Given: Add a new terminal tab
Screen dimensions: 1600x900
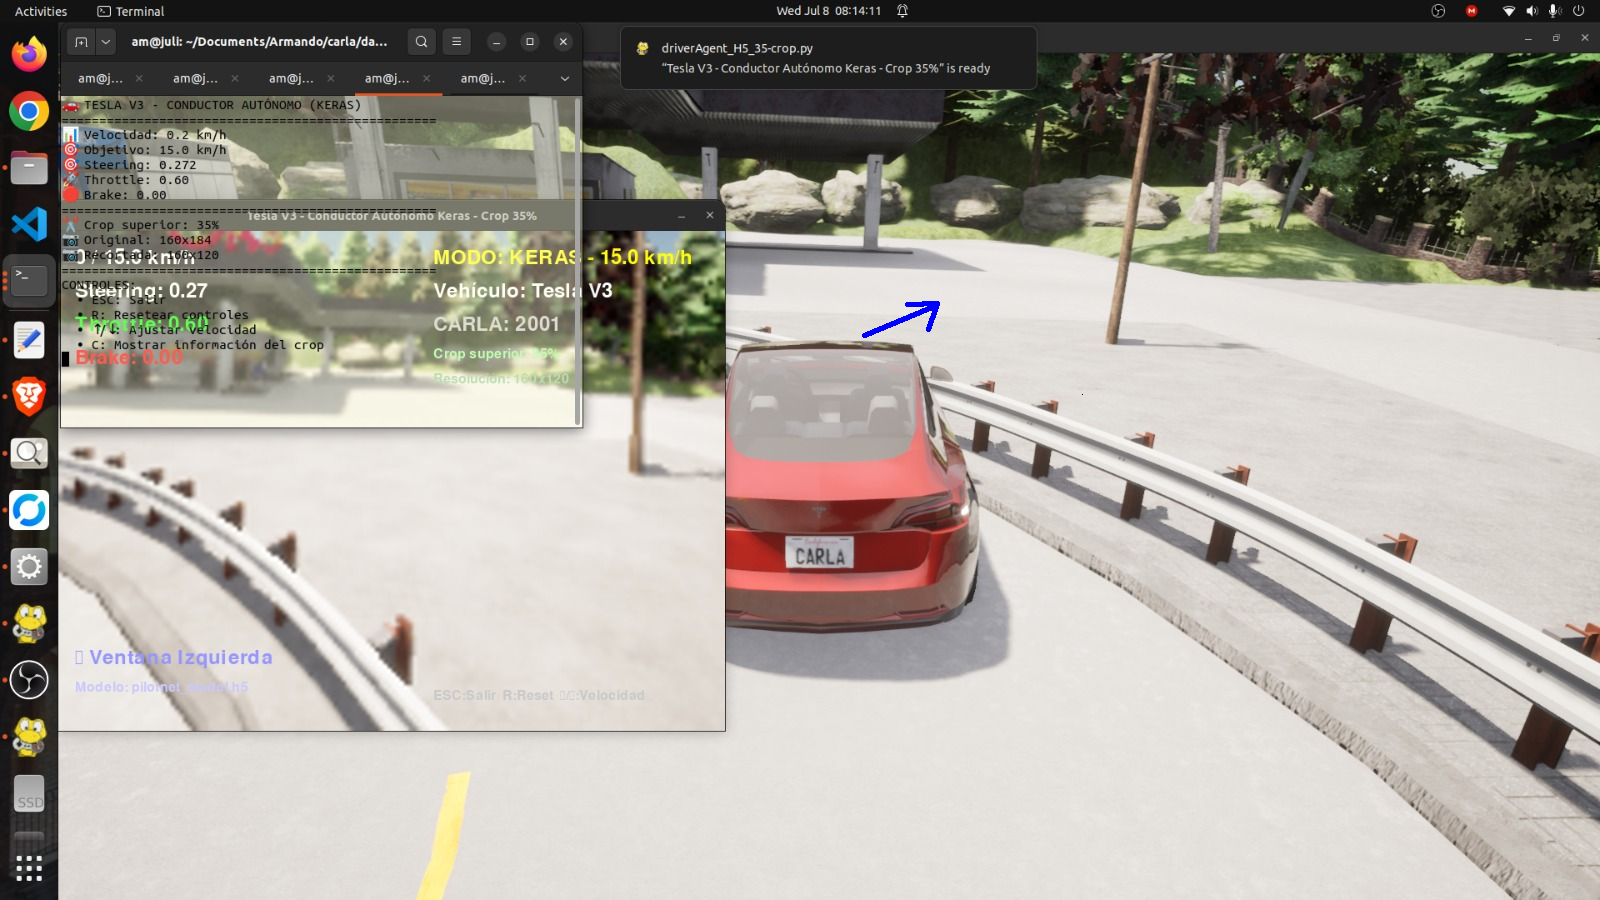Looking at the screenshot, I should click(x=81, y=42).
